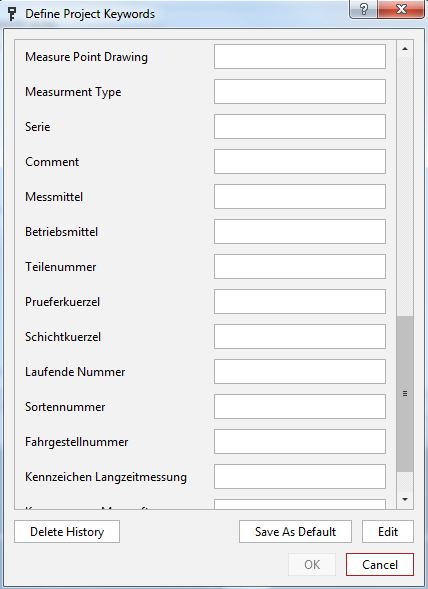Select the Fahrgestellnummer input field

300,442
